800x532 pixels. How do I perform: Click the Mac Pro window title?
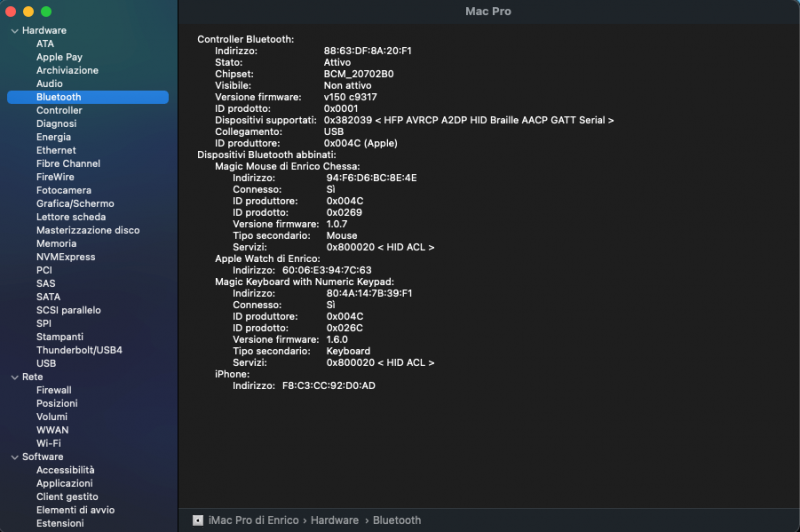tap(488, 11)
